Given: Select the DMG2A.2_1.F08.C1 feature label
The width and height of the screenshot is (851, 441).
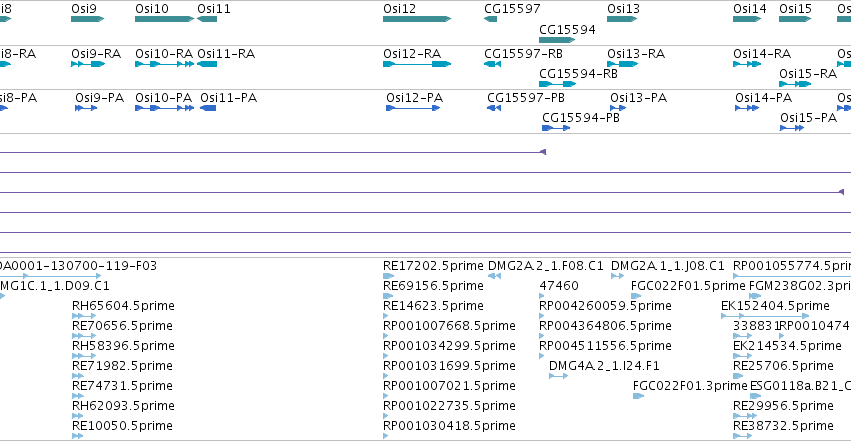Looking at the screenshot, I should pos(545,266).
